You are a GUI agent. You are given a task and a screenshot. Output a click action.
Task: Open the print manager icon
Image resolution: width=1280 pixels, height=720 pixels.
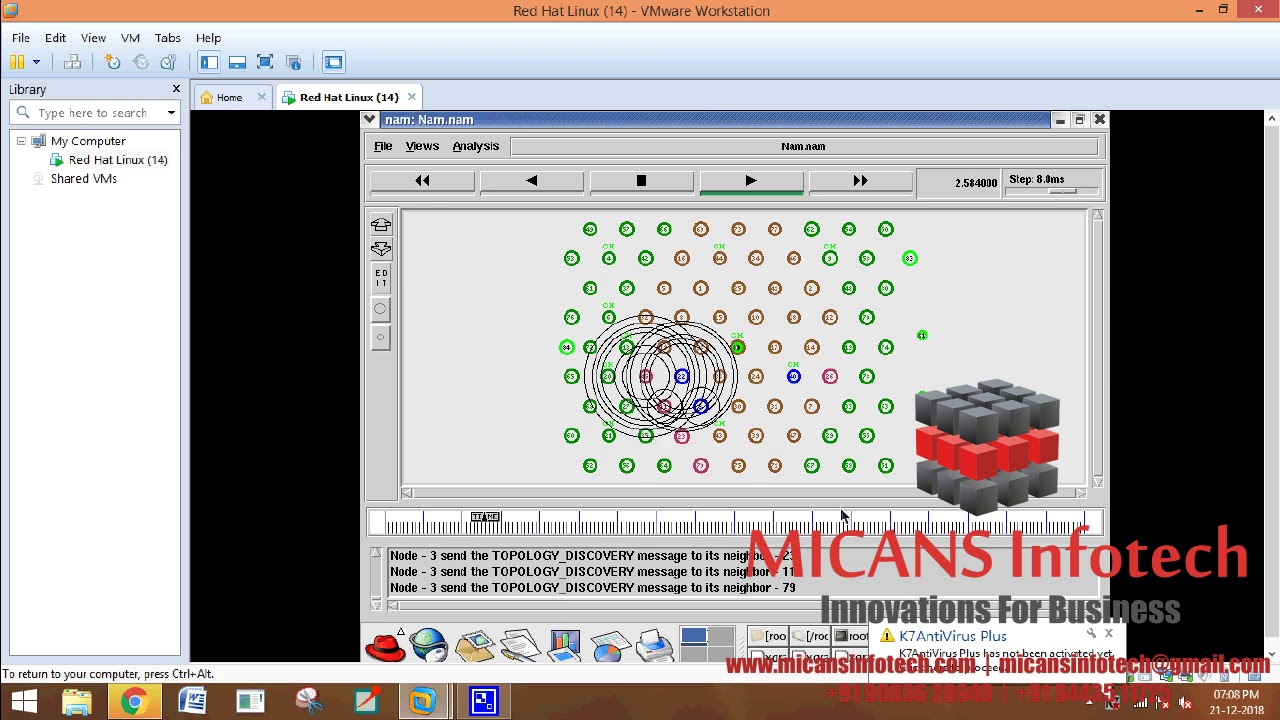pyautogui.click(x=654, y=646)
